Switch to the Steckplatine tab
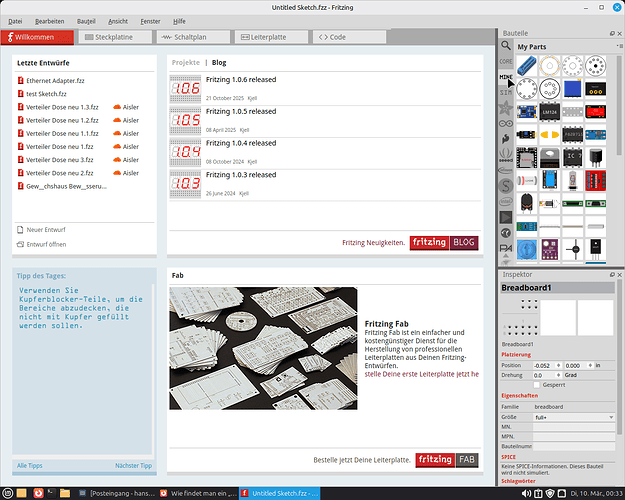Viewport: 625px width, 500px height. pos(115,37)
